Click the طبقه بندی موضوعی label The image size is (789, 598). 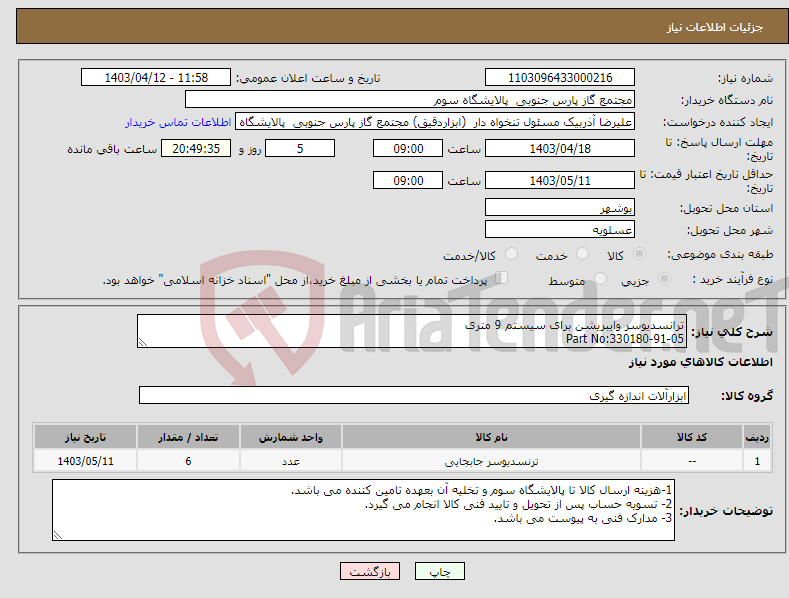pos(720,255)
